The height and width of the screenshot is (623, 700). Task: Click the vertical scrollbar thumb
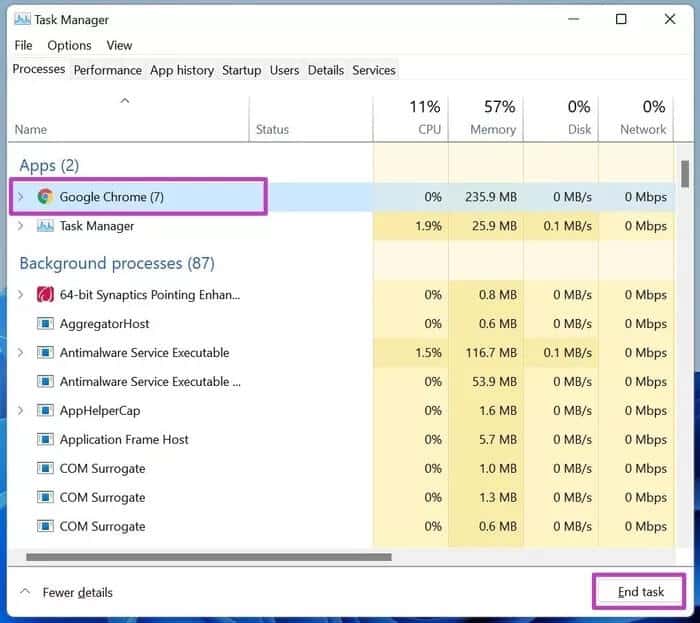click(685, 174)
